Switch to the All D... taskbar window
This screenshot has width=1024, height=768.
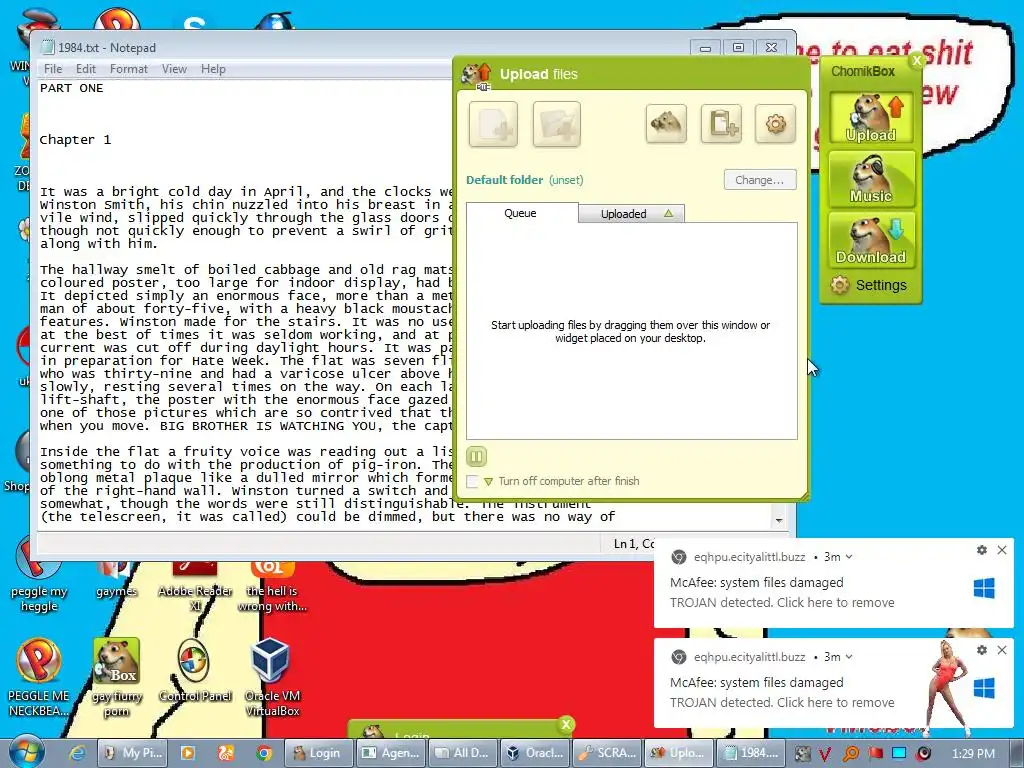[463, 753]
